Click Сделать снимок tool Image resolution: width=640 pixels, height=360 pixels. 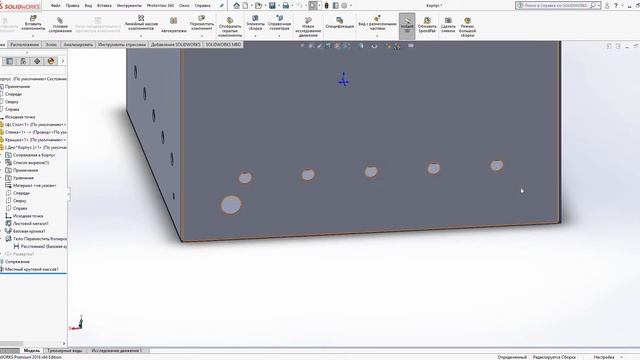pyautogui.click(x=448, y=25)
